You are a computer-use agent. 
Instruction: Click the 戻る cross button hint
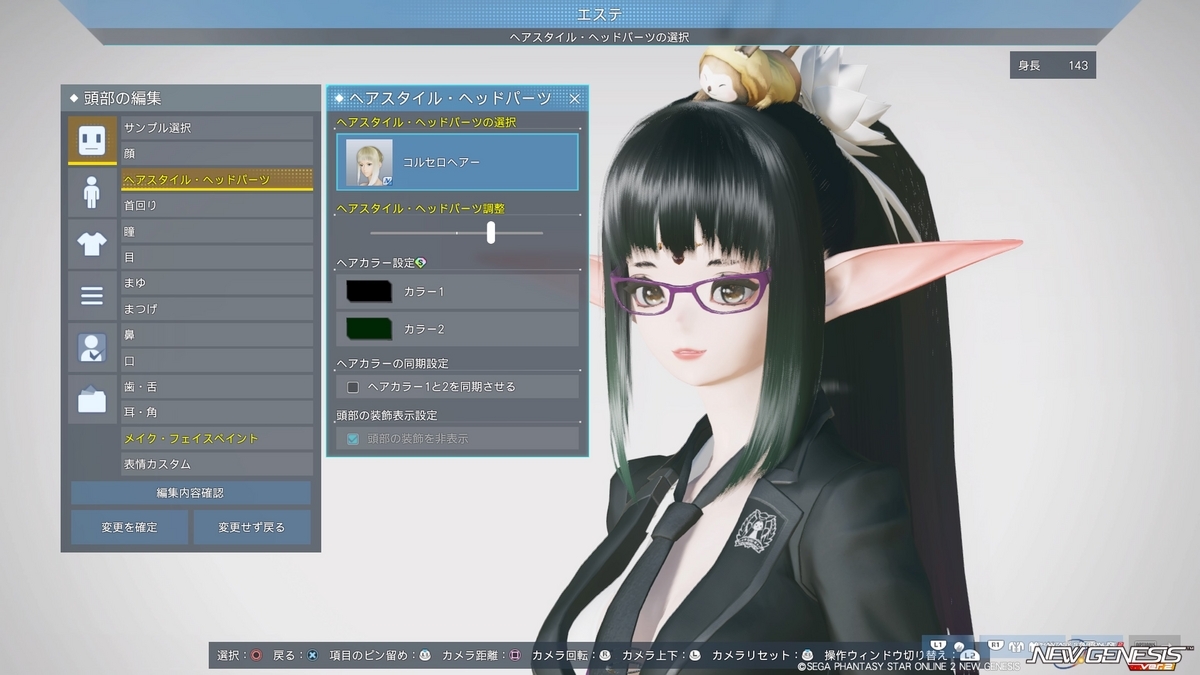click(295, 655)
